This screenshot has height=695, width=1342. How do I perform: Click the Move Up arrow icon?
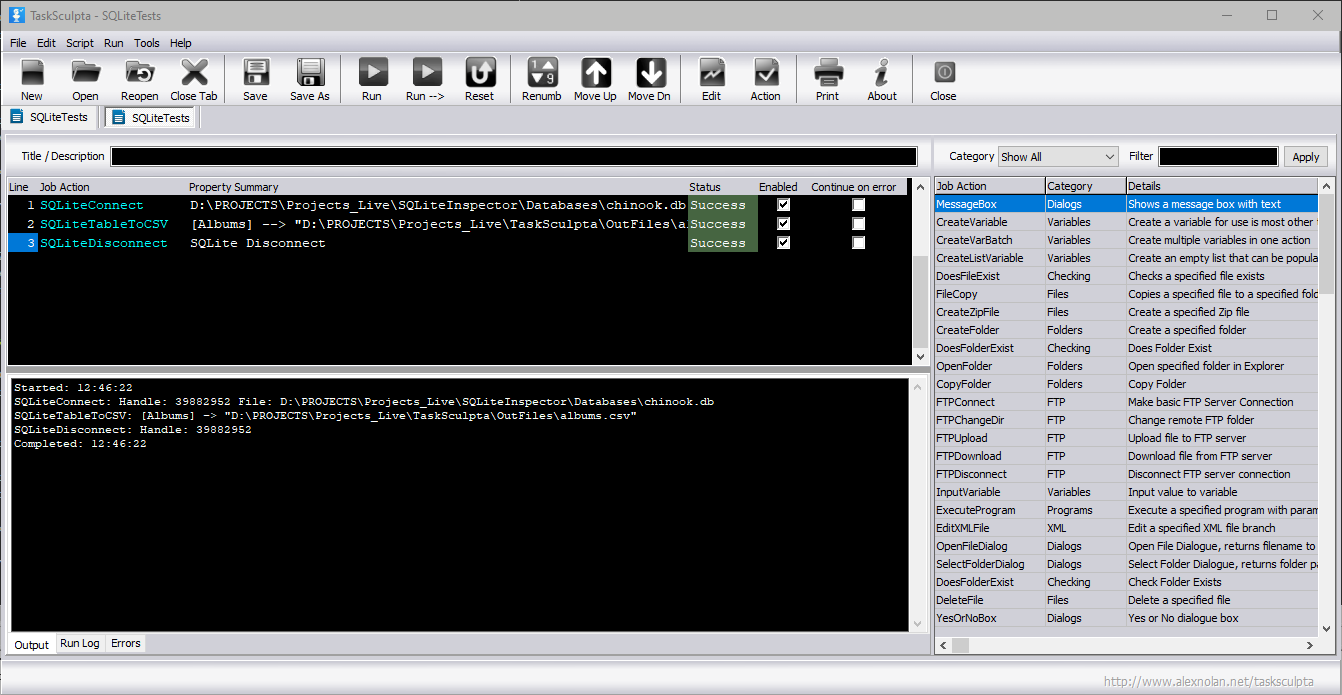pyautogui.click(x=596, y=74)
